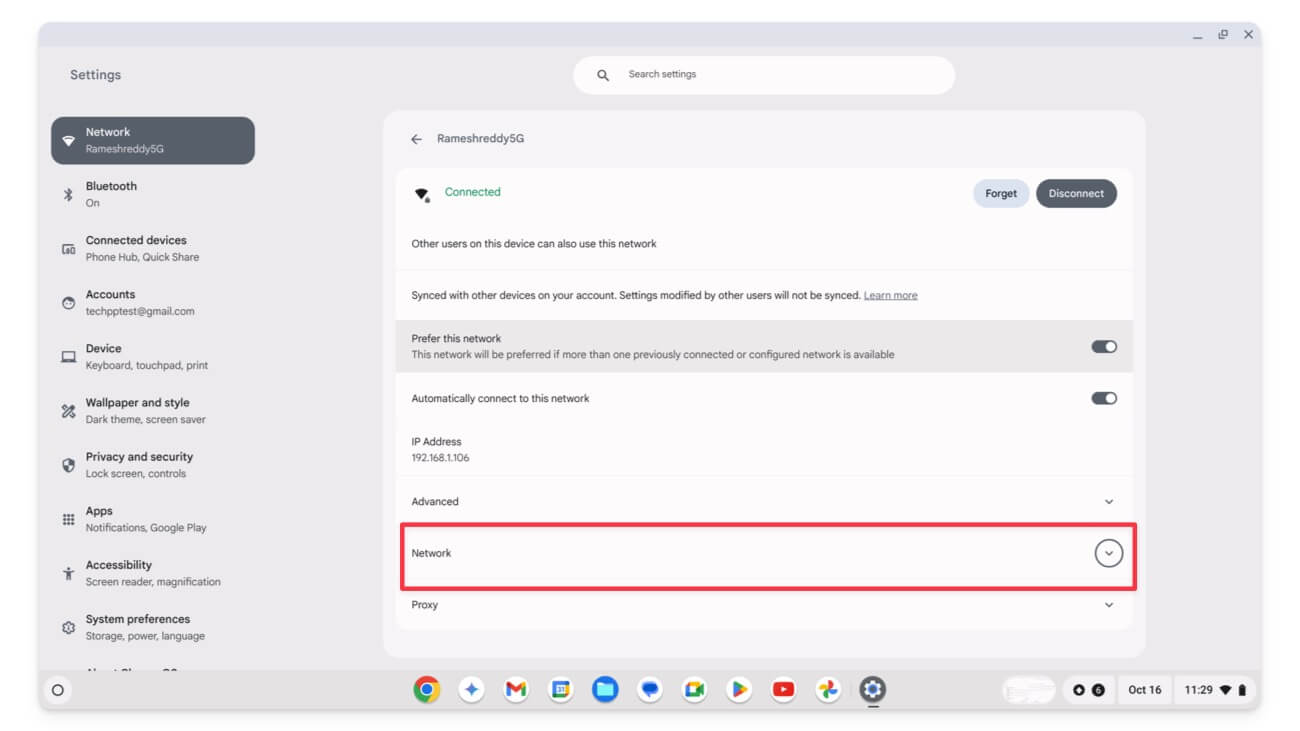The width and height of the screenshot is (1300, 731).
Task: Open the launcher circle button
Action: 58,690
